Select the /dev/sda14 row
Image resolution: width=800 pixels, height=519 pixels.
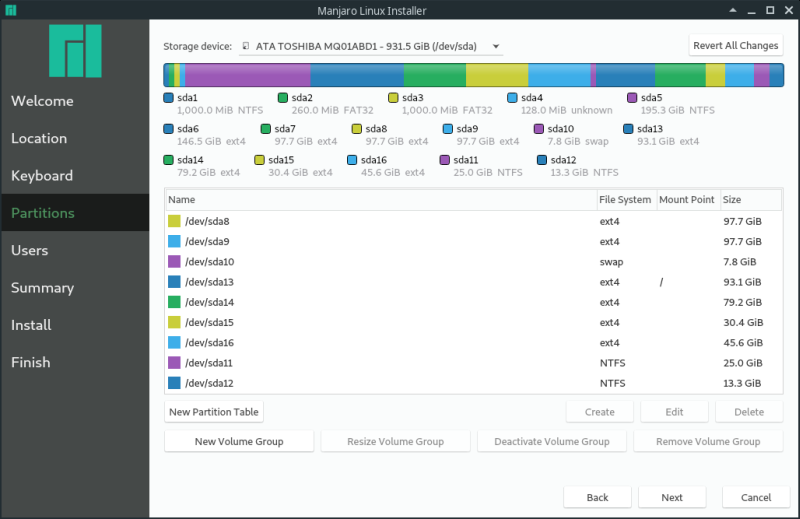[473, 302]
